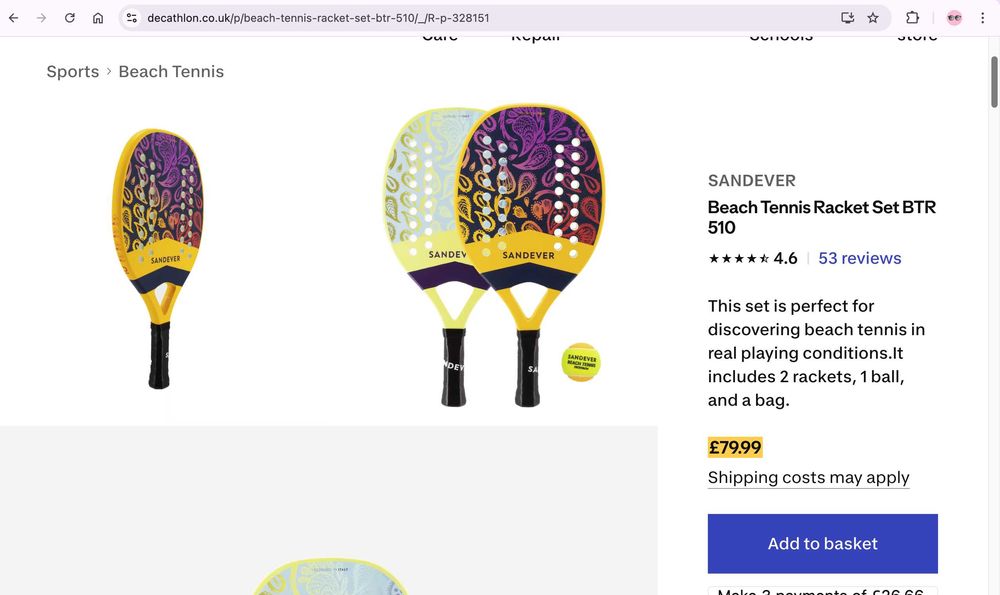Click the address bar URL field

tap(480, 18)
